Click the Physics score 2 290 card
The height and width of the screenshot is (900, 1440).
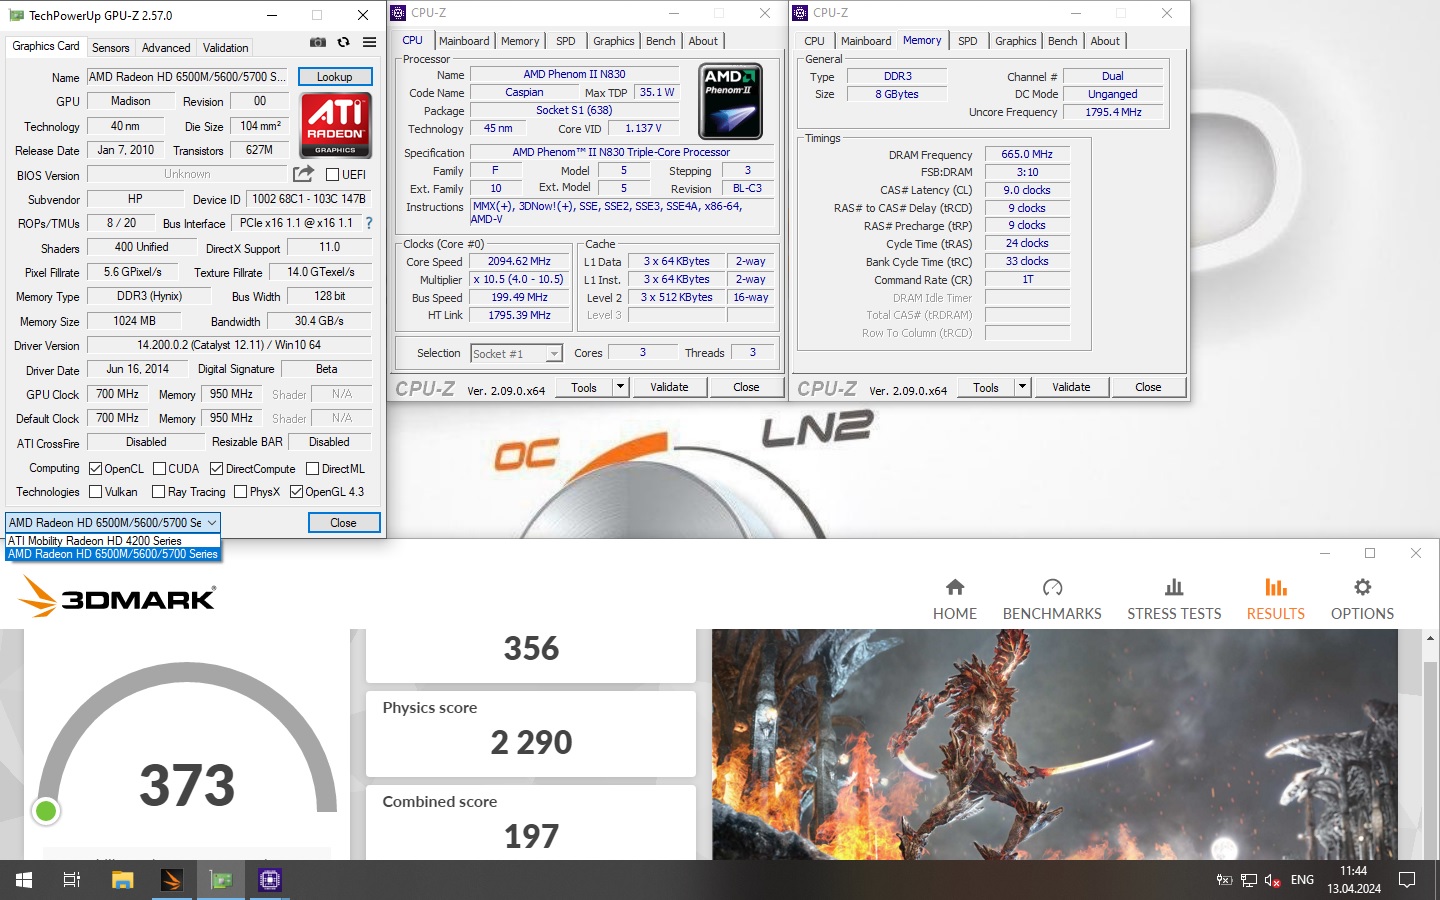coord(531,734)
